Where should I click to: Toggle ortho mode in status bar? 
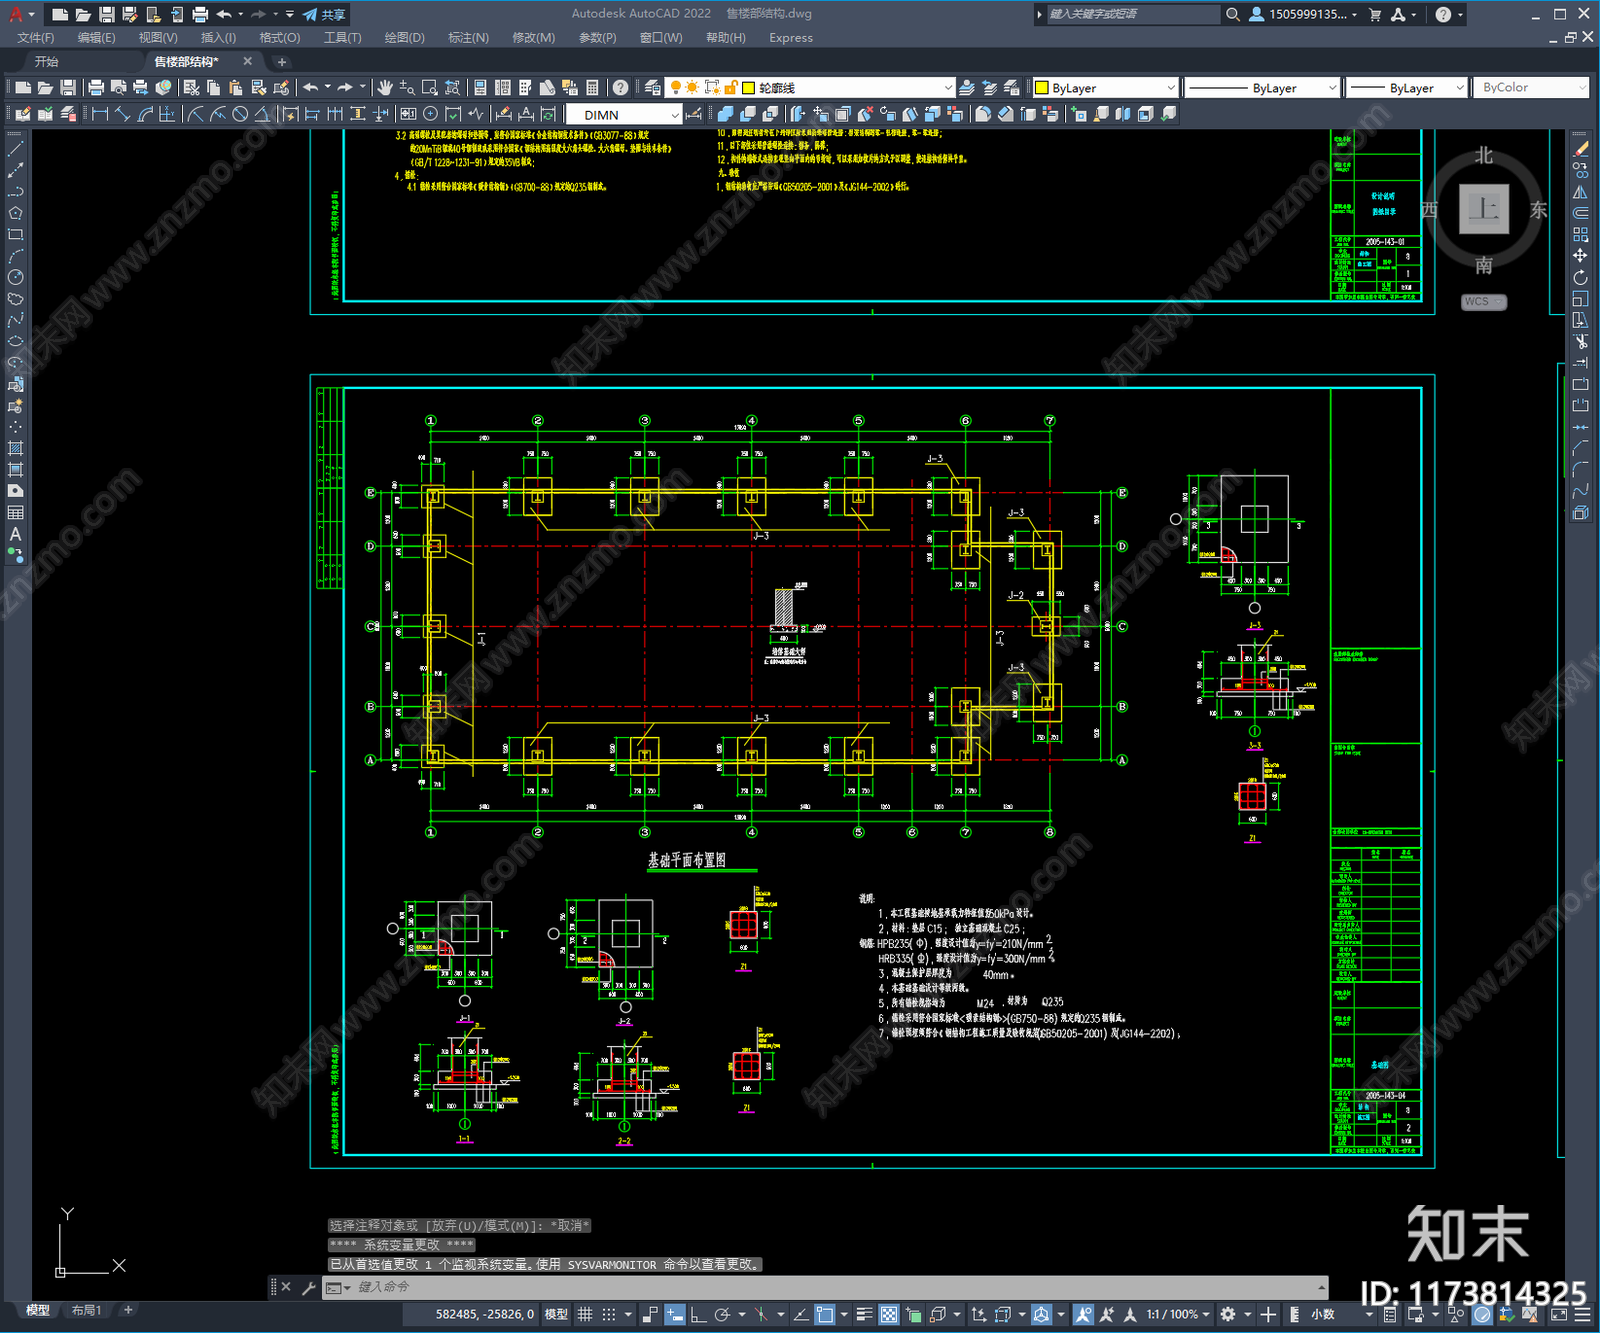(x=698, y=1314)
